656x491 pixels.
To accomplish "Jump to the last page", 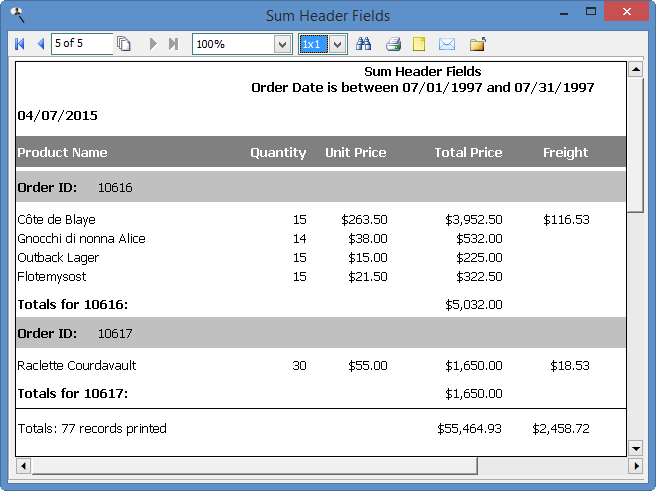I will (x=173, y=44).
